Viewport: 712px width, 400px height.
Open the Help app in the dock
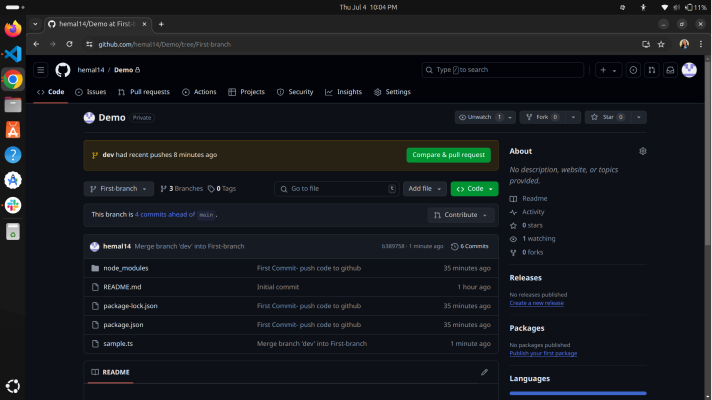[13, 155]
